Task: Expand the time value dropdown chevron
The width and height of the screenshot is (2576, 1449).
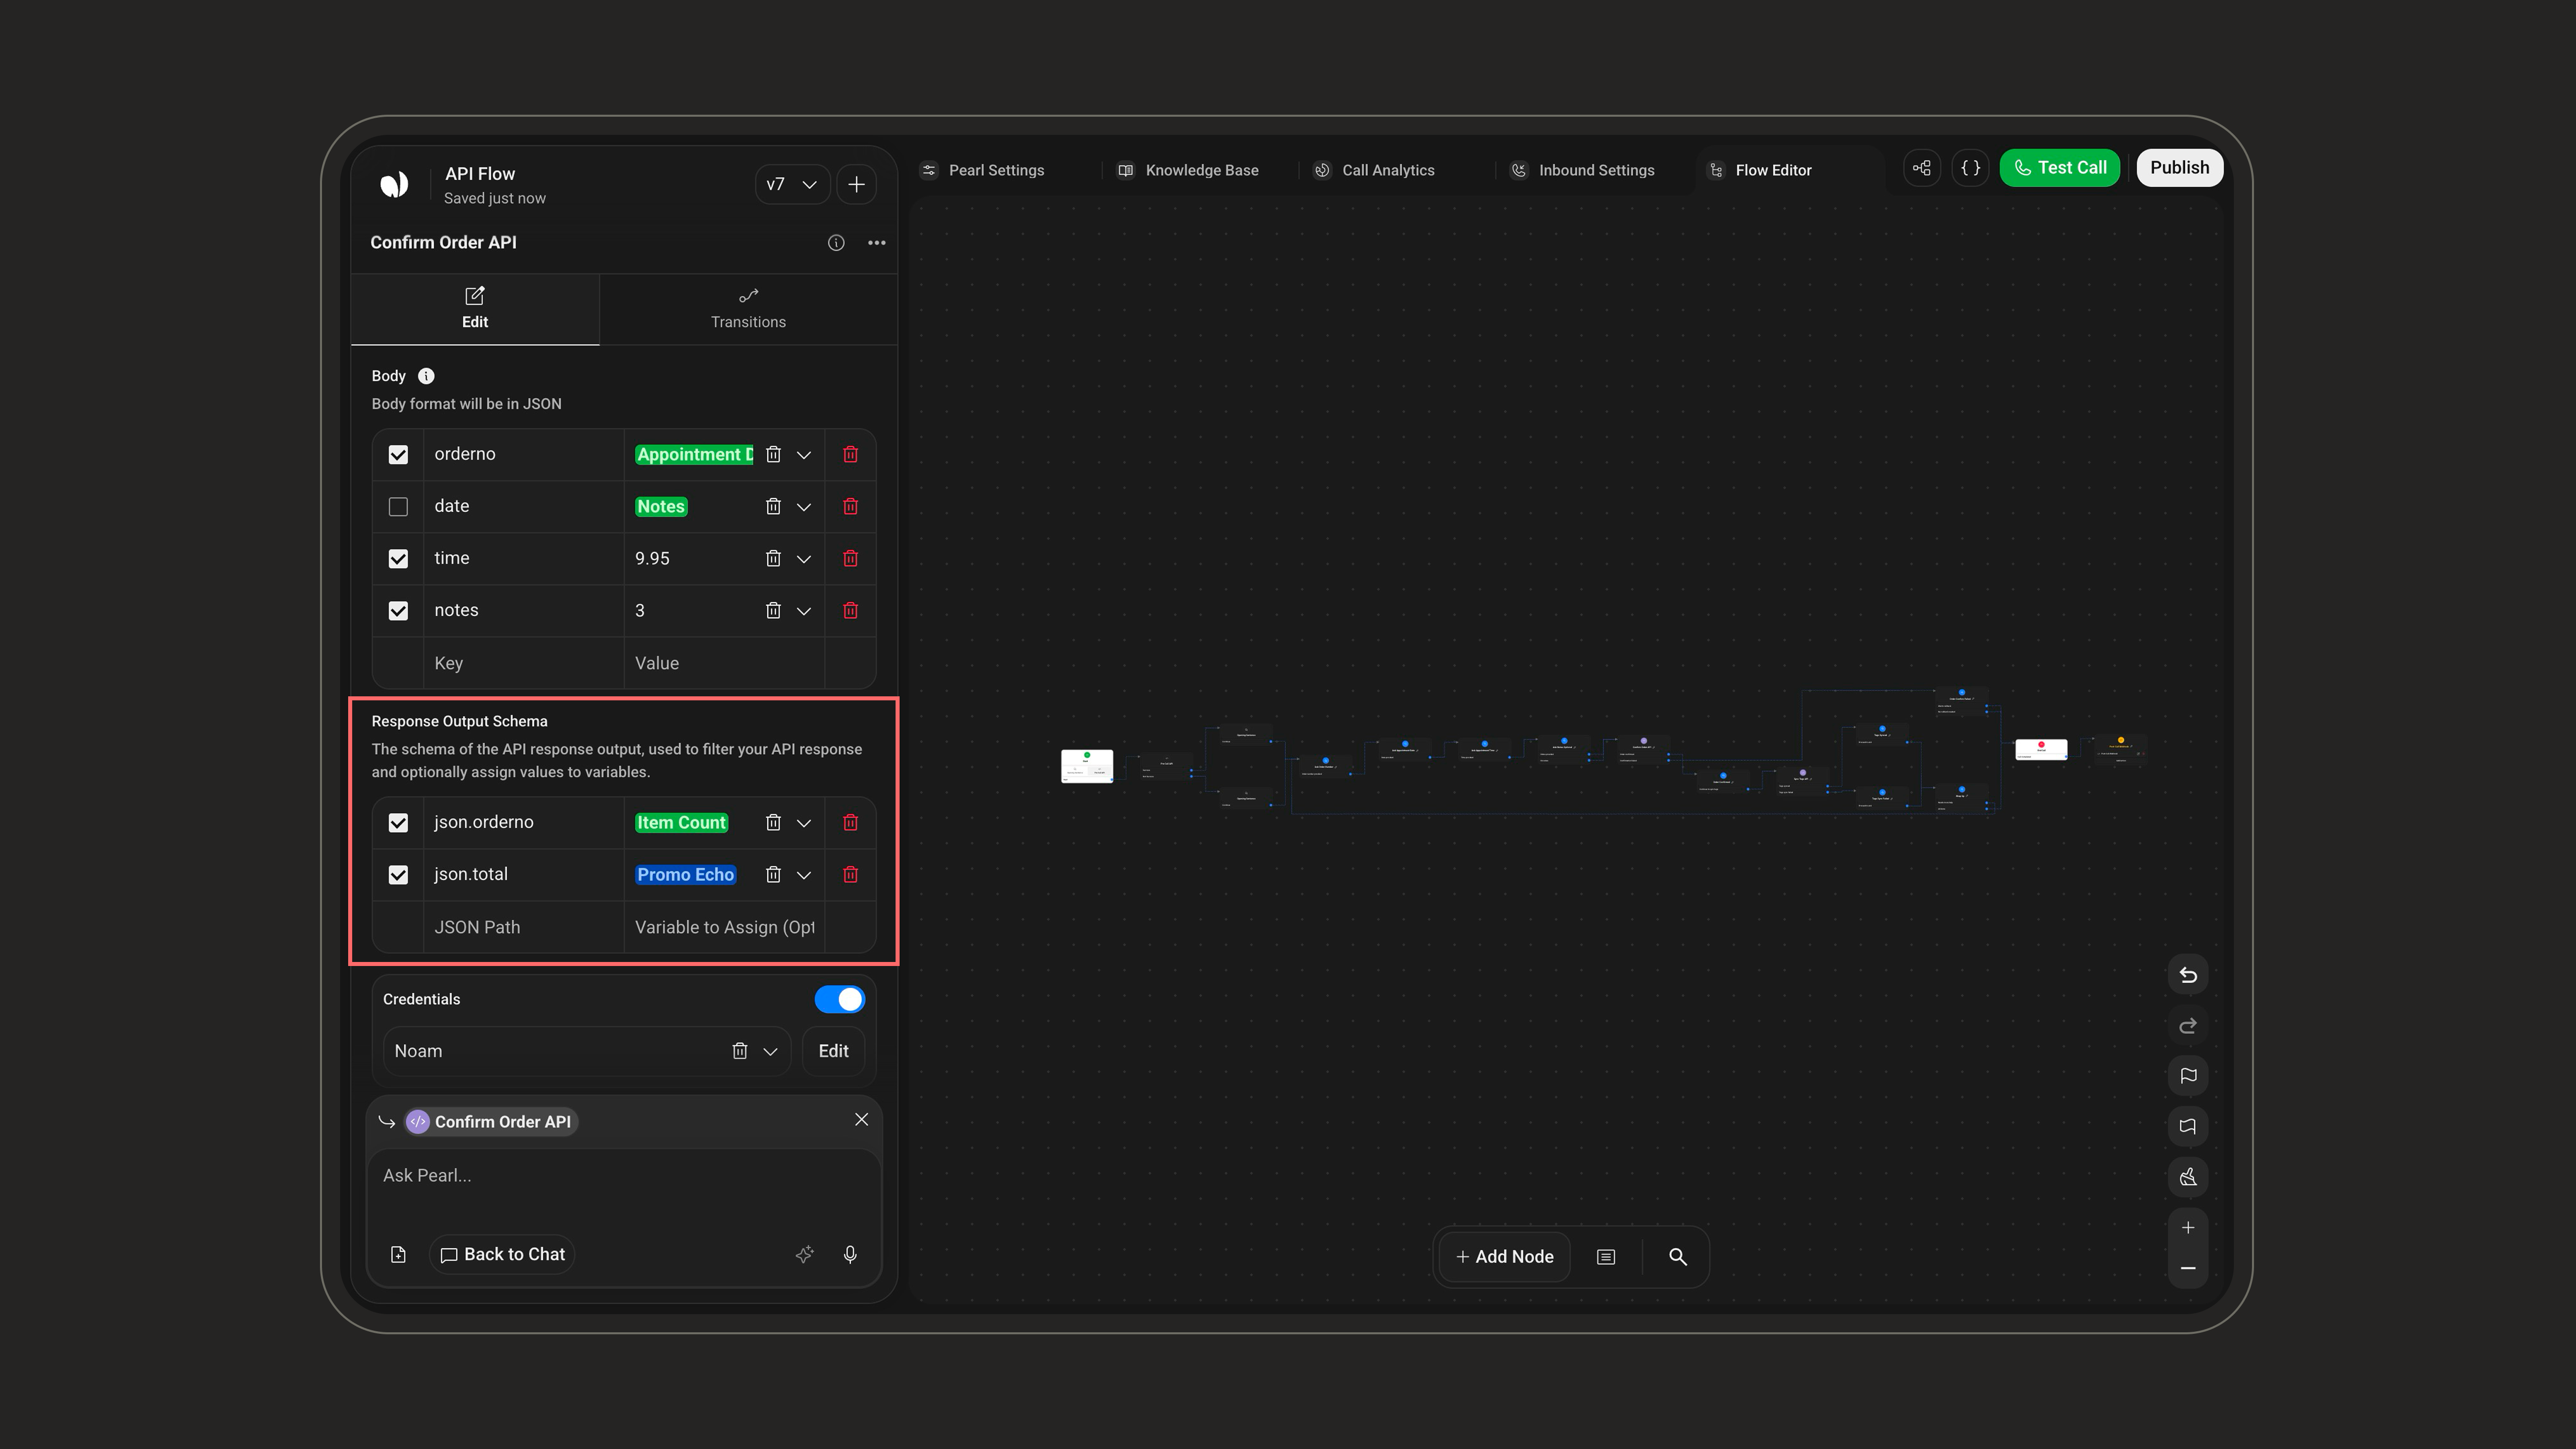Action: click(803, 558)
